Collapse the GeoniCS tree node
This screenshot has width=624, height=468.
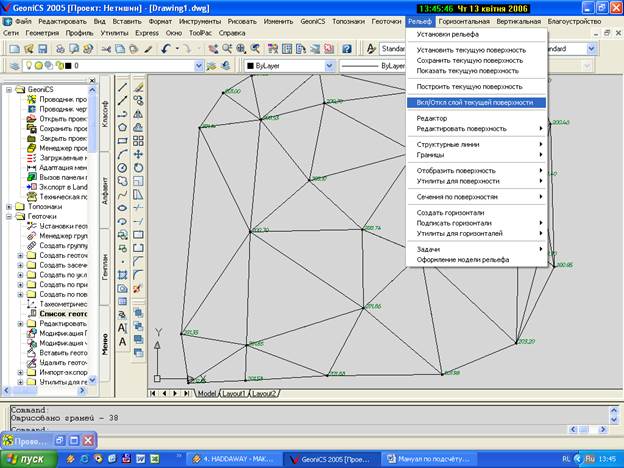click(x=9, y=90)
